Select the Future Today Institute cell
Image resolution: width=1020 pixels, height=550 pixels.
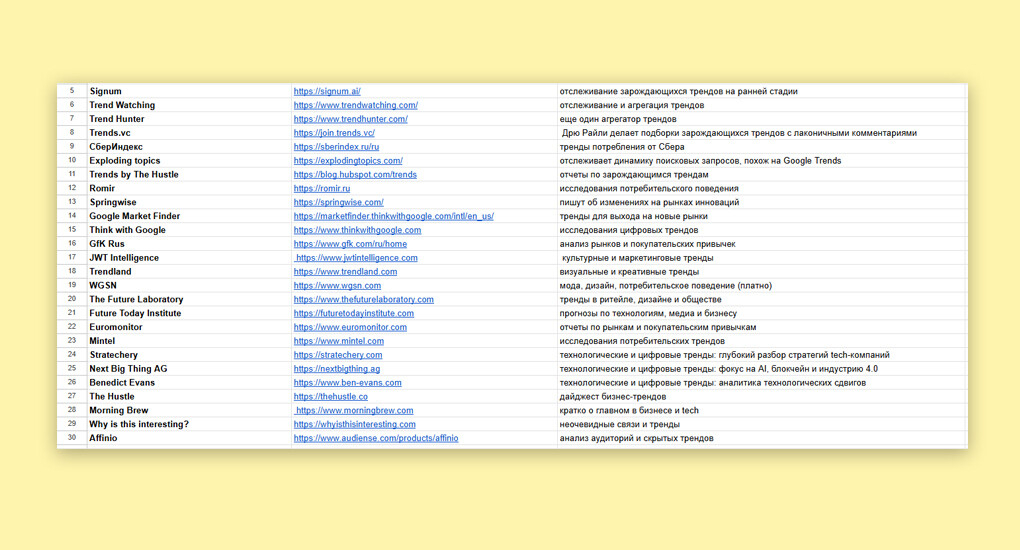coord(189,313)
